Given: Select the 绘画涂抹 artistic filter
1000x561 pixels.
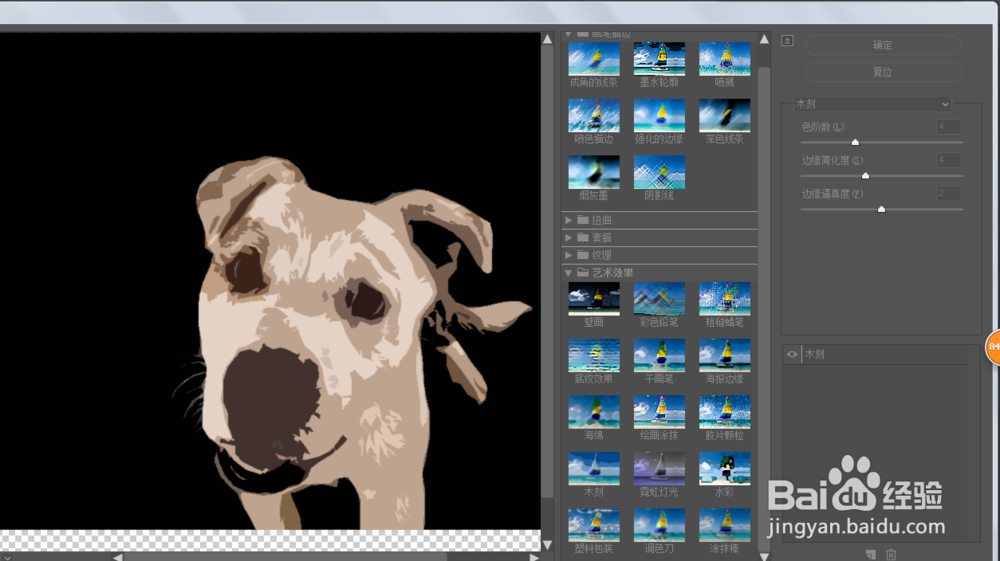Looking at the screenshot, I should pyautogui.click(x=659, y=412).
